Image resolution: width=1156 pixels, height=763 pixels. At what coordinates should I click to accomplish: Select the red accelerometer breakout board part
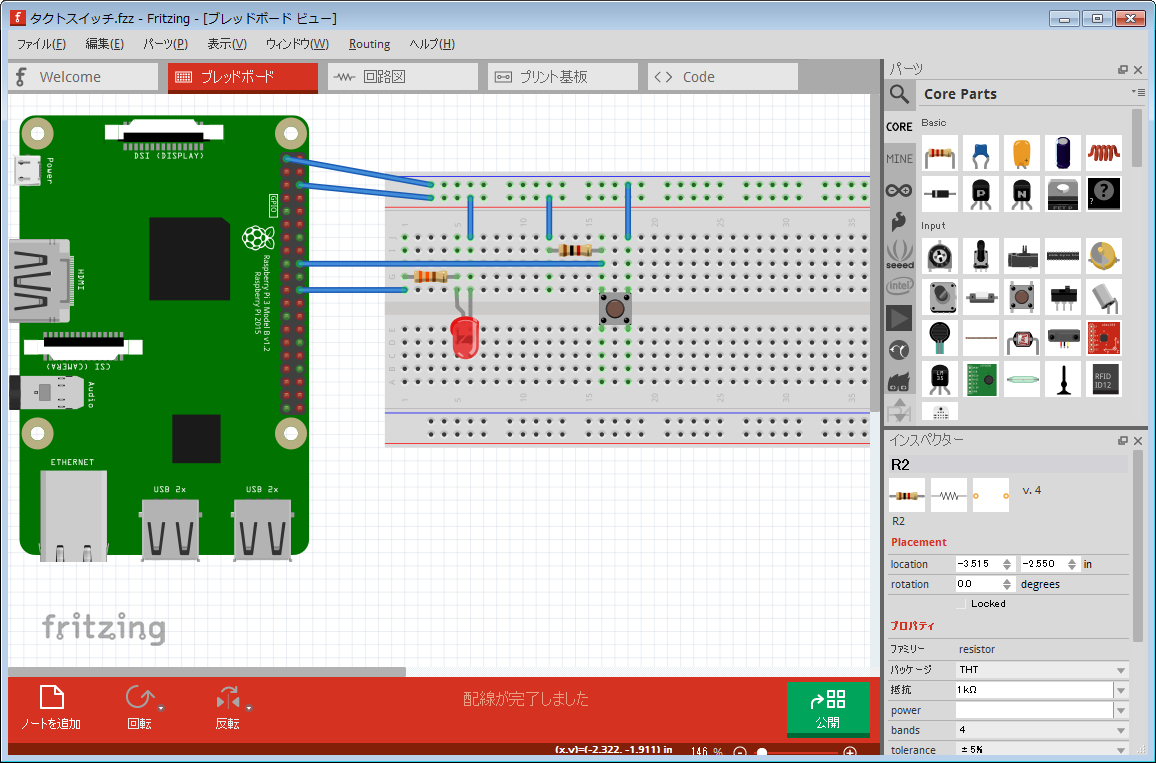coord(1104,338)
